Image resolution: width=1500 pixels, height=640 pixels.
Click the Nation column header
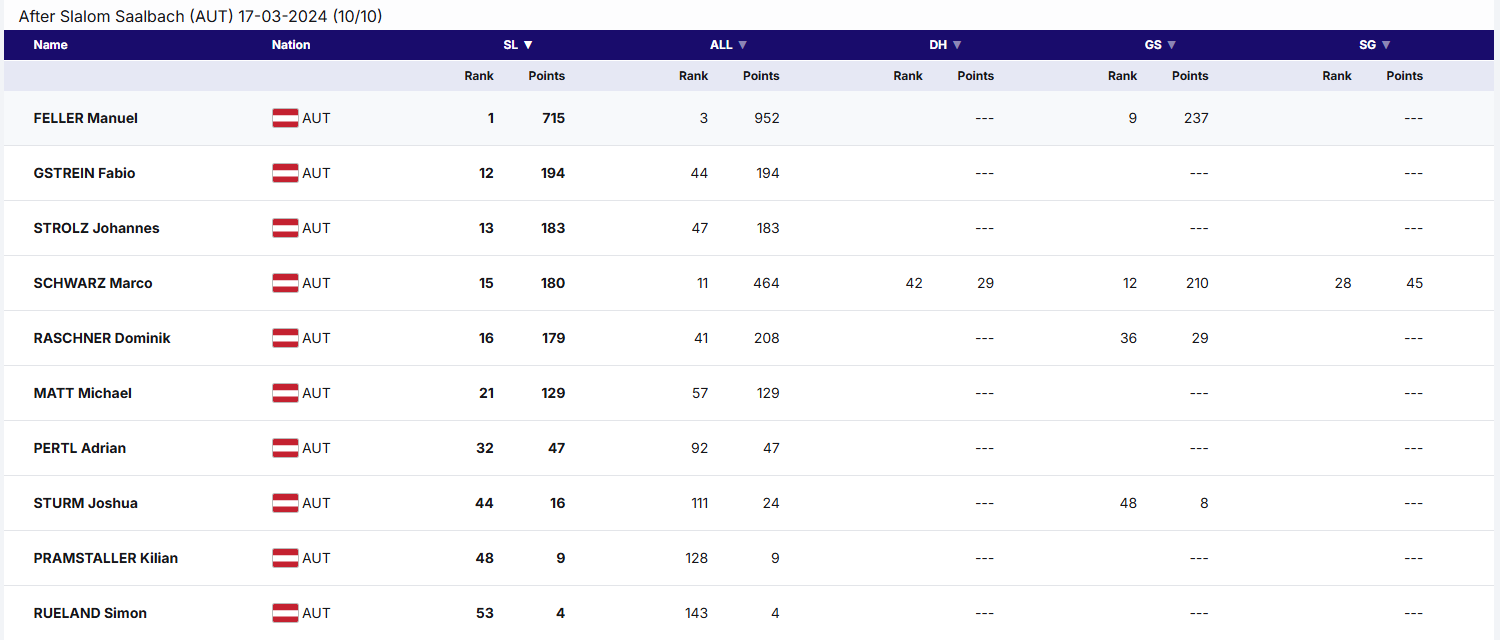point(291,45)
